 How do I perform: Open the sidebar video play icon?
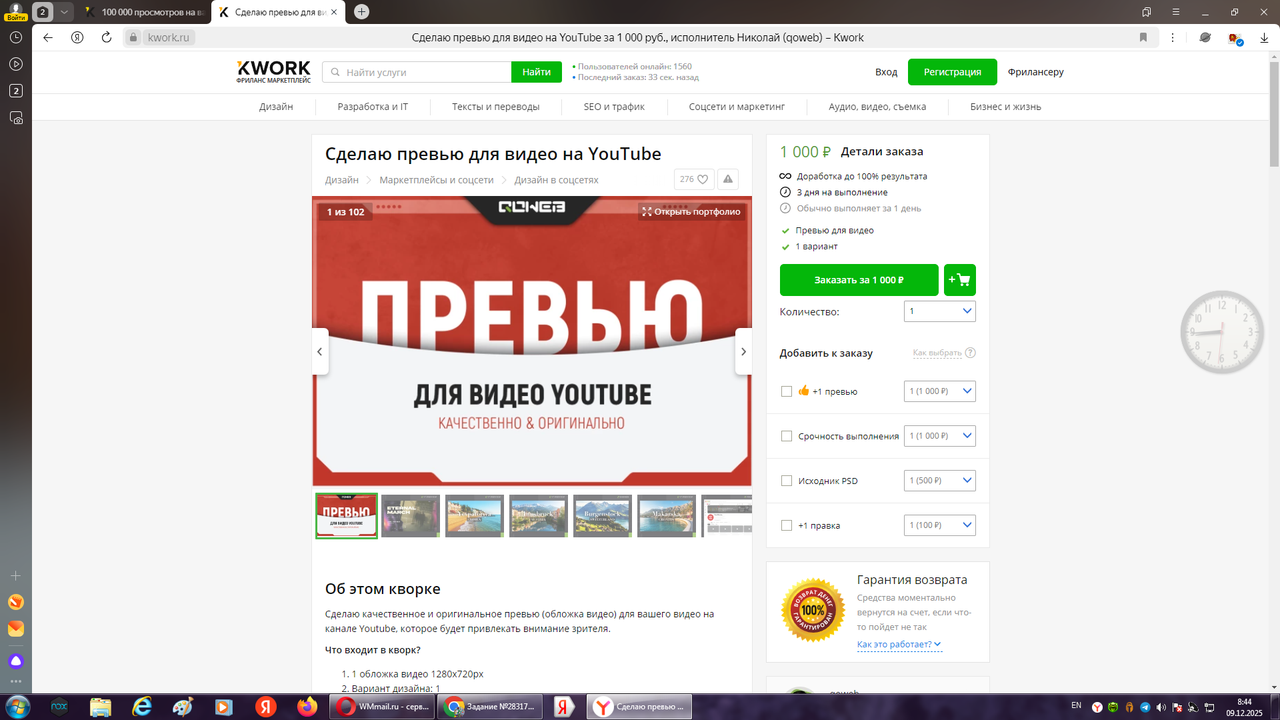pos(16,64)
